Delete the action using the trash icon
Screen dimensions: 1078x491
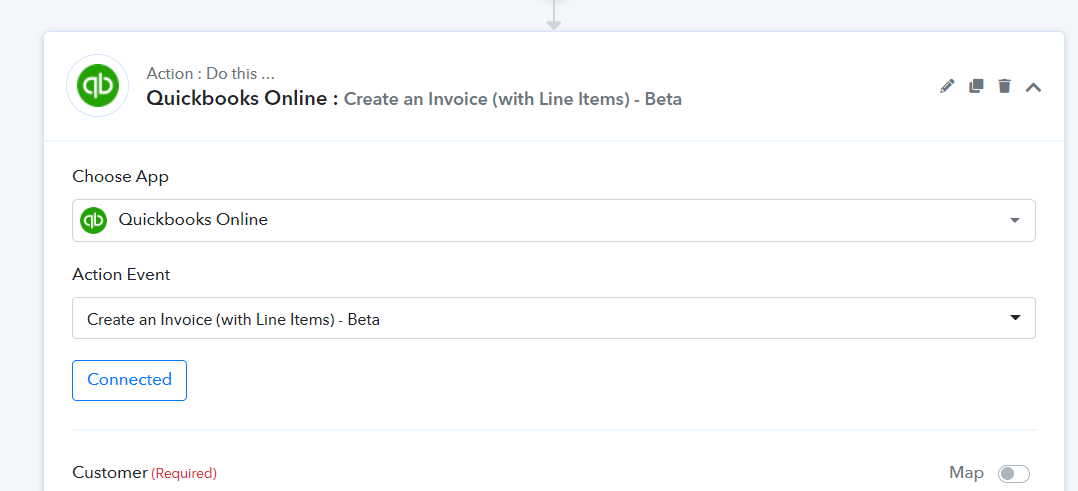point(1004,86)
